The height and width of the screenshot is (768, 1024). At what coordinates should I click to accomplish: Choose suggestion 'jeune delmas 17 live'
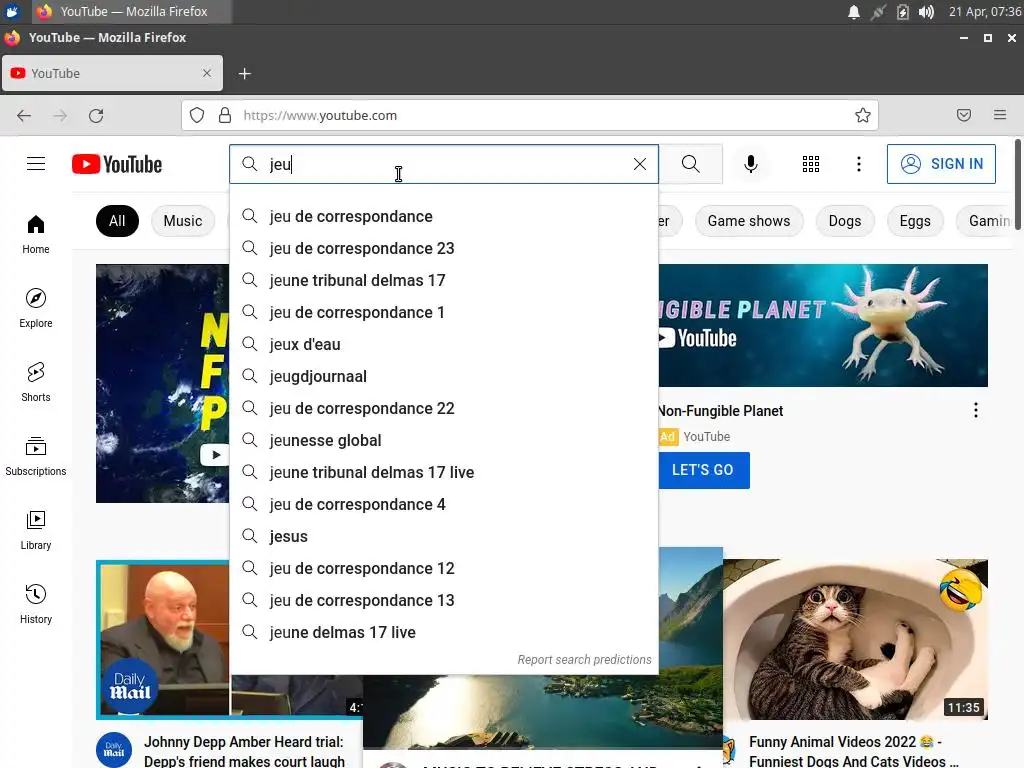coord(444,632)
